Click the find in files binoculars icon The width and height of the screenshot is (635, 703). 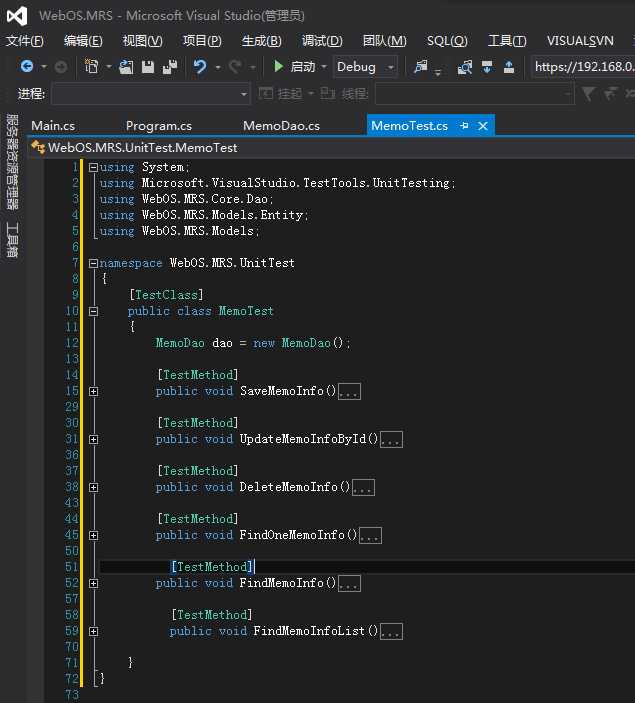(x=465, y=67)
